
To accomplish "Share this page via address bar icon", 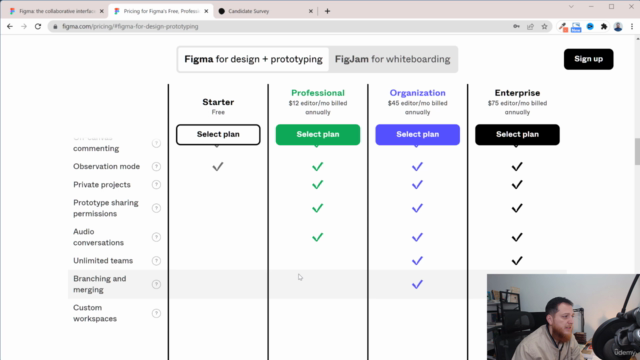I will click(x=530, y=27).
